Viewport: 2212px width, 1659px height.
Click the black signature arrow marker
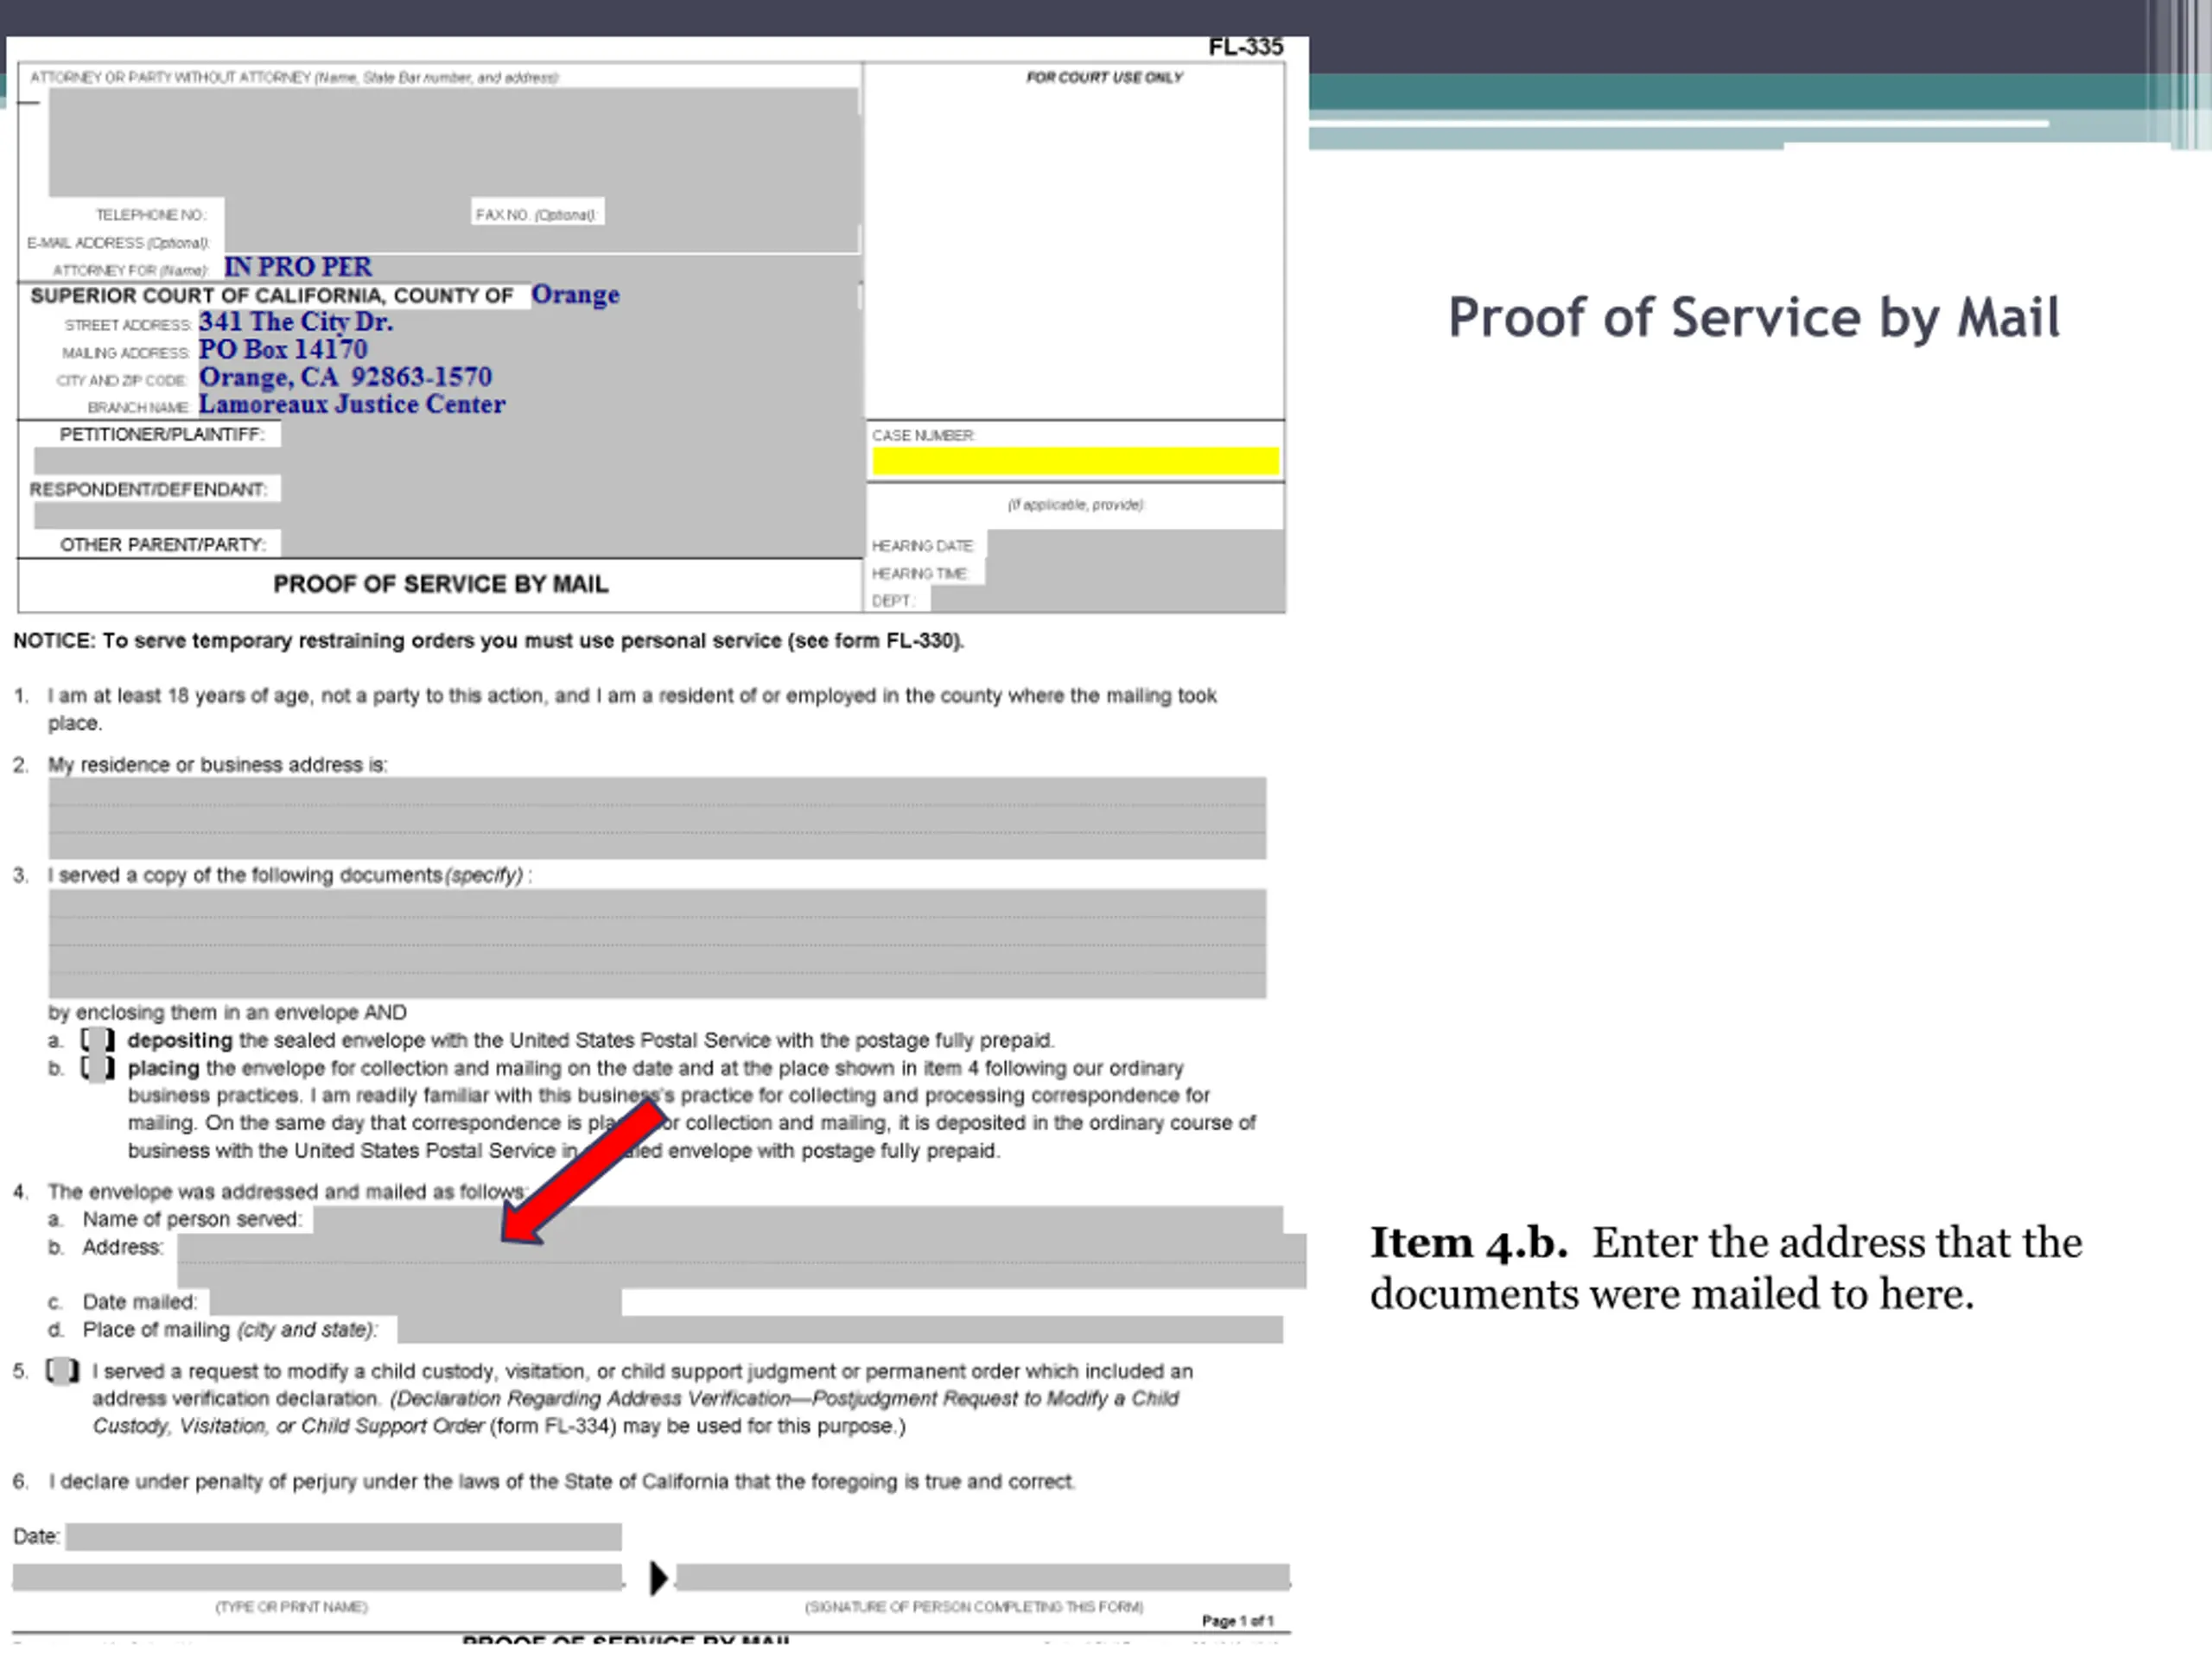point(658,1578)
